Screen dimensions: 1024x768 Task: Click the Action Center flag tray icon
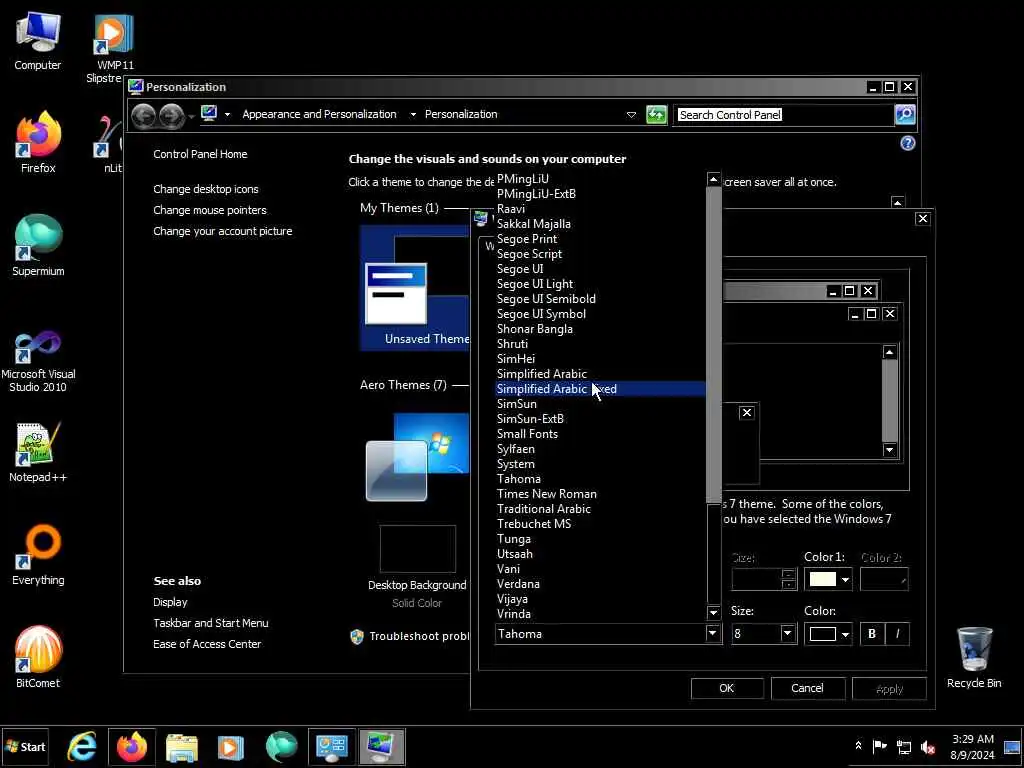click(880, 746)
